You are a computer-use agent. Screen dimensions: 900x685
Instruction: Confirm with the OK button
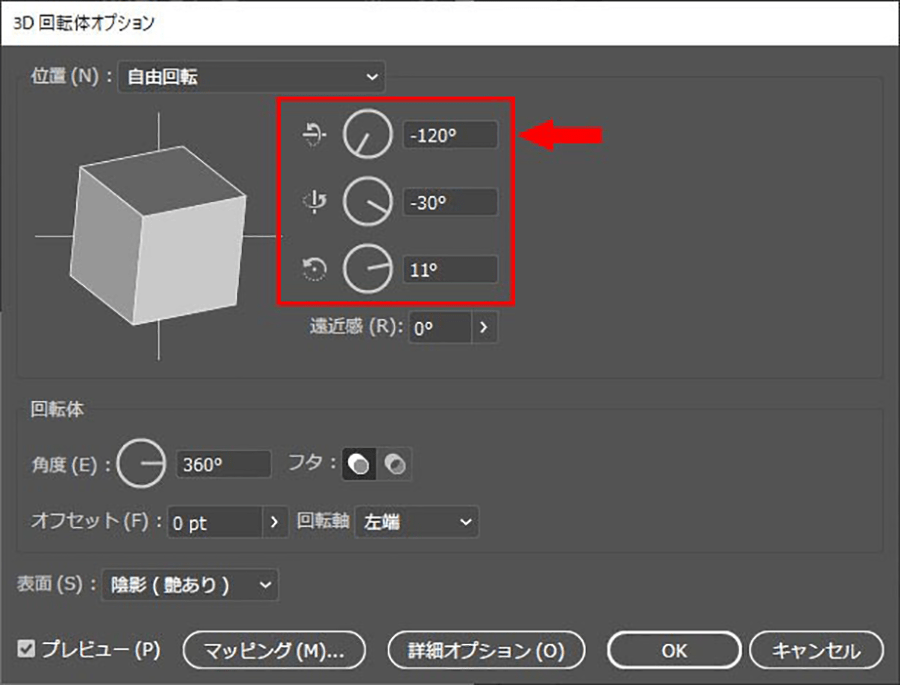(x=674, y=650)
